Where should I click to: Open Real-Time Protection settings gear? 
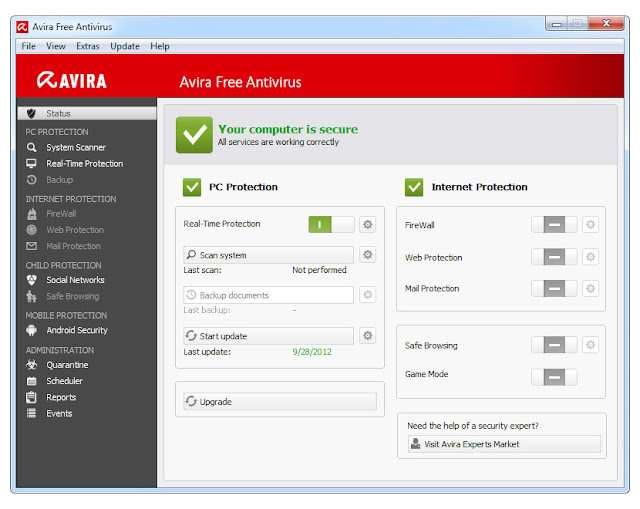[367, 224]
